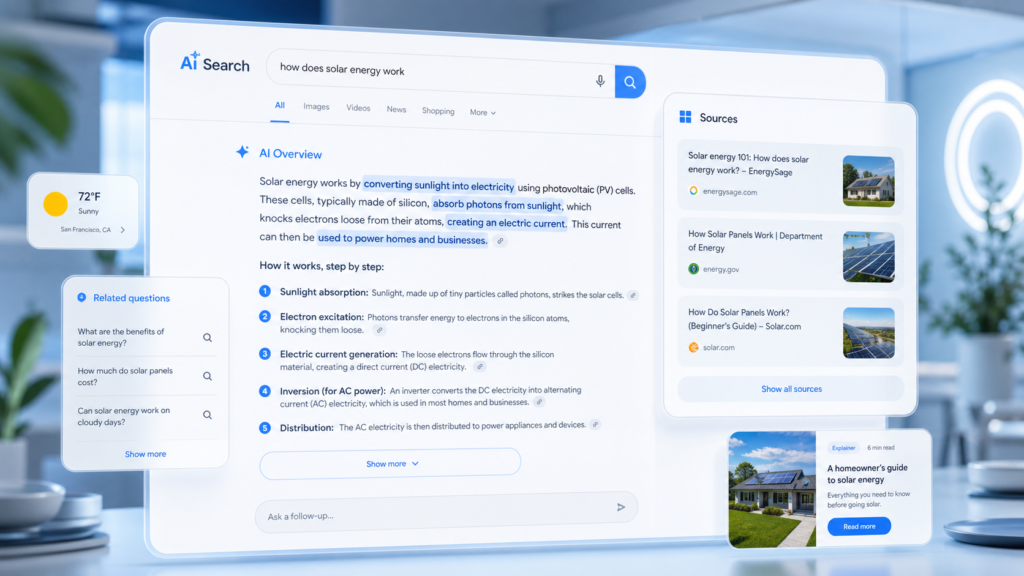The width and height of the screenshot is (1024, 576).
Task: Click 'Can solar energy work on cloudy days?'
Action: 123,416
